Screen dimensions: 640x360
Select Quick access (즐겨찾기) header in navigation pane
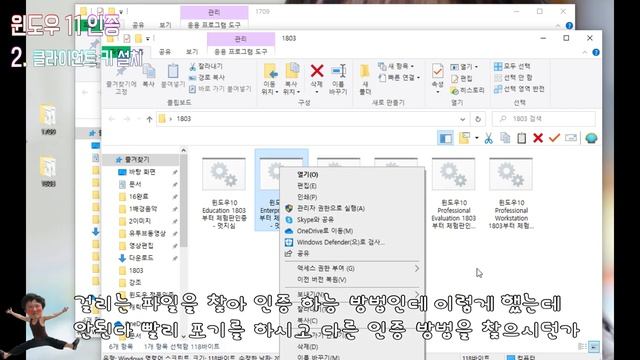137,160
